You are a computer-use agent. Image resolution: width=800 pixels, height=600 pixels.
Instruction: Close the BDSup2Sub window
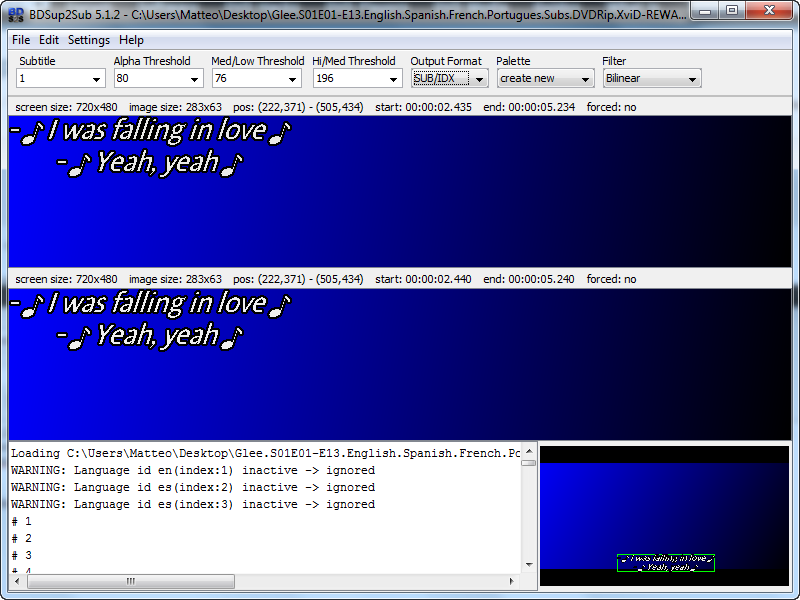pos(770,10)
